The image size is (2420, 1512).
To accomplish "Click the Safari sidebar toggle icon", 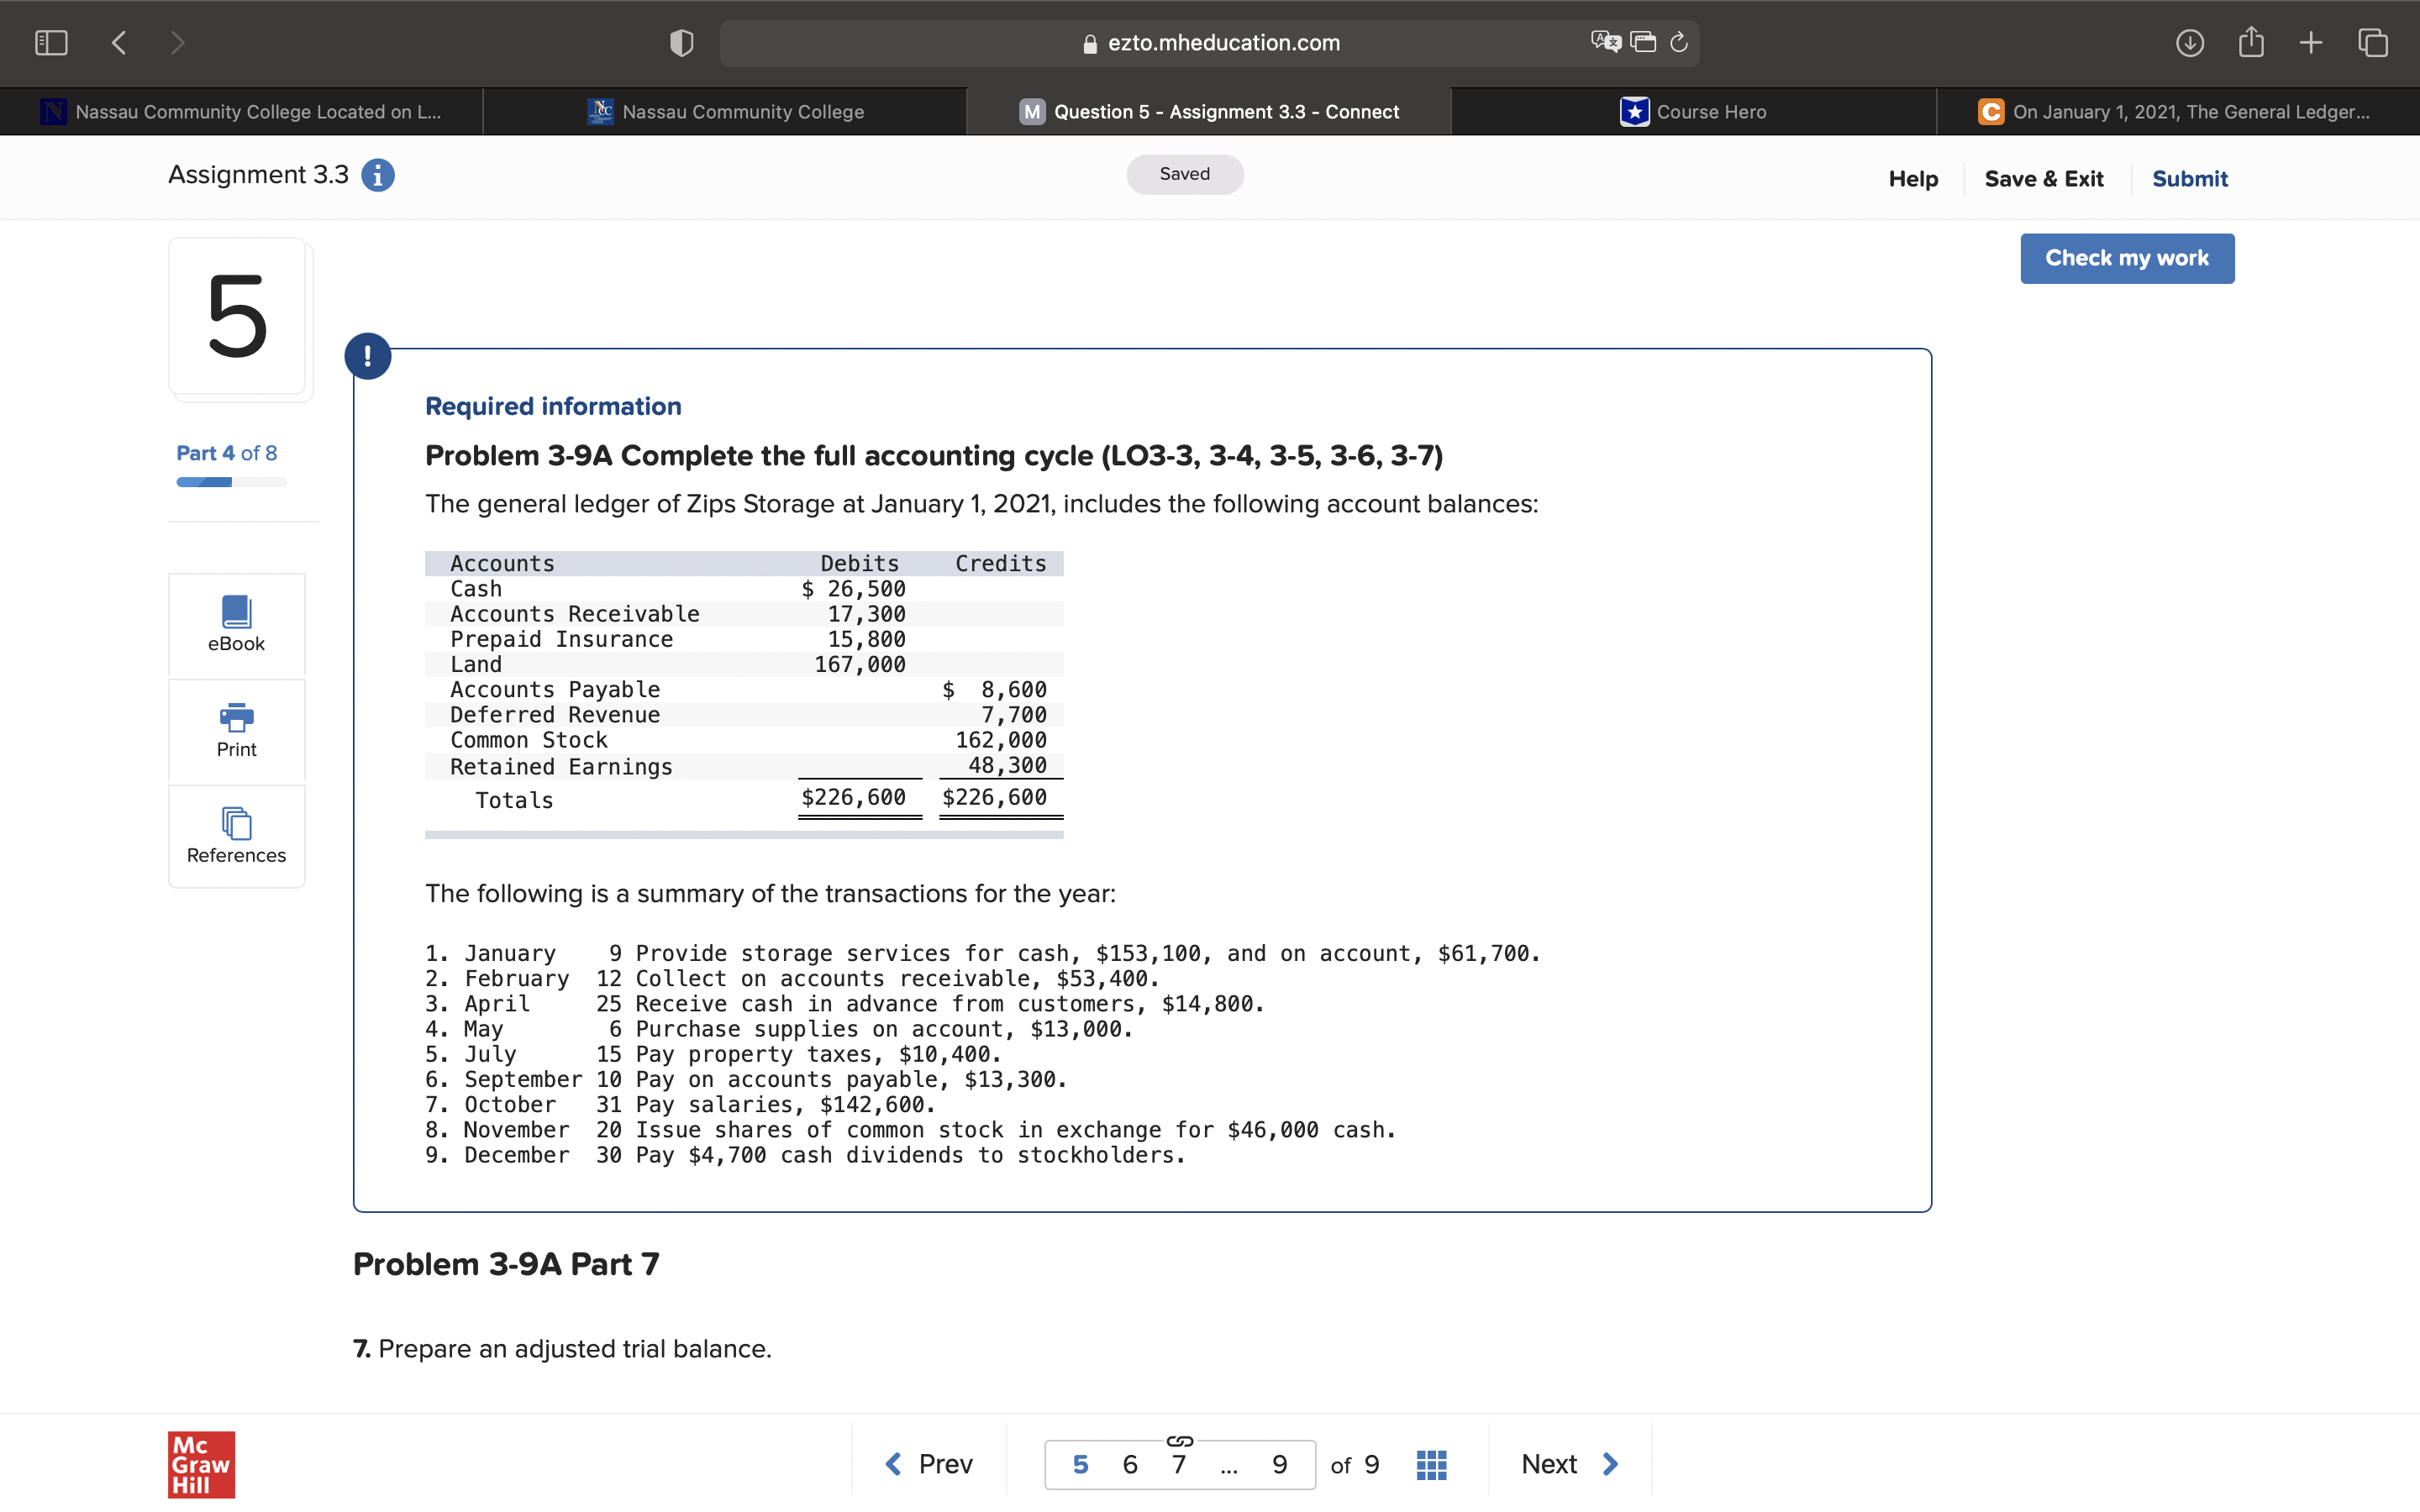I will 51,43.
